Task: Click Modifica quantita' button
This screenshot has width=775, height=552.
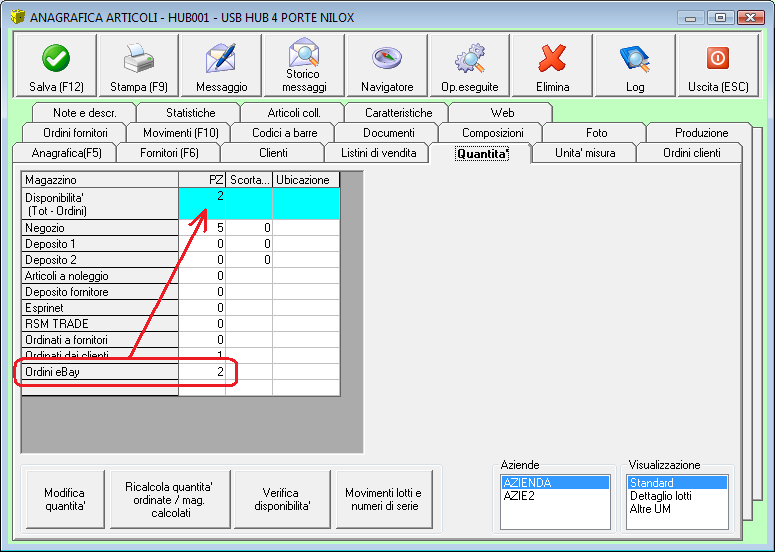Action: (x=65, y=499)
